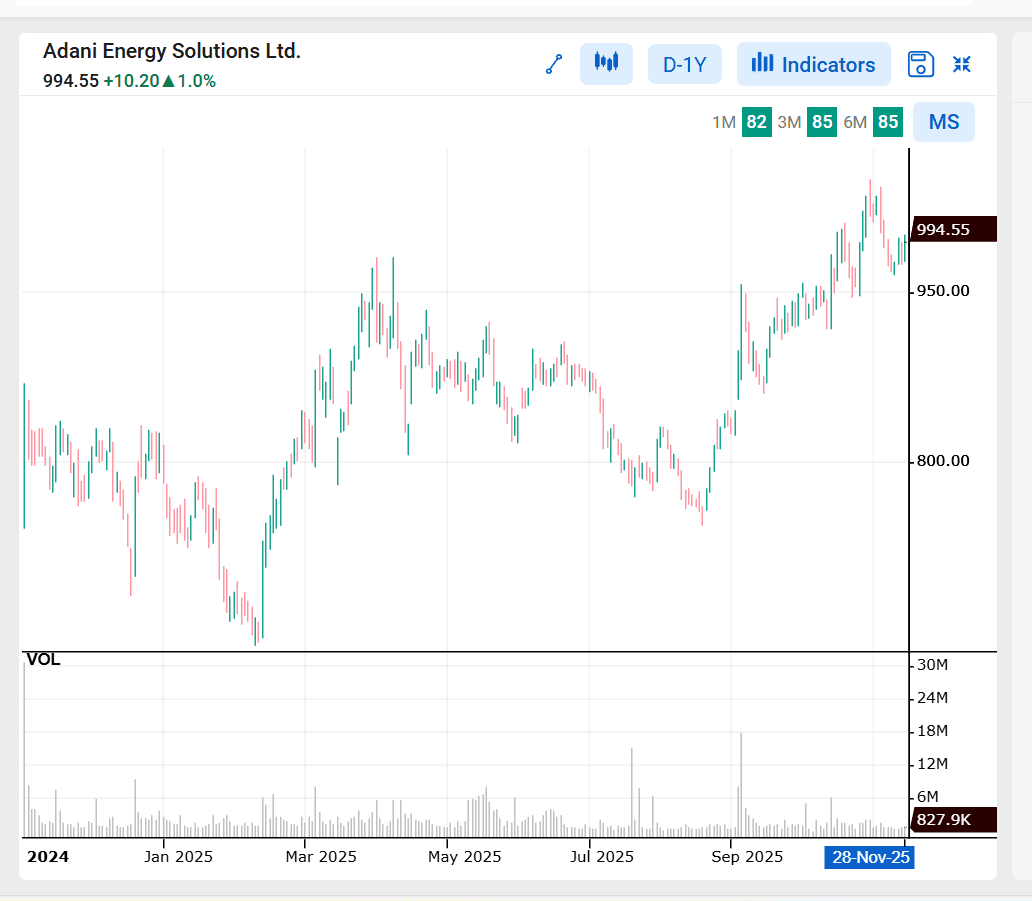Click the 24M volume axis label

(933, 698)
